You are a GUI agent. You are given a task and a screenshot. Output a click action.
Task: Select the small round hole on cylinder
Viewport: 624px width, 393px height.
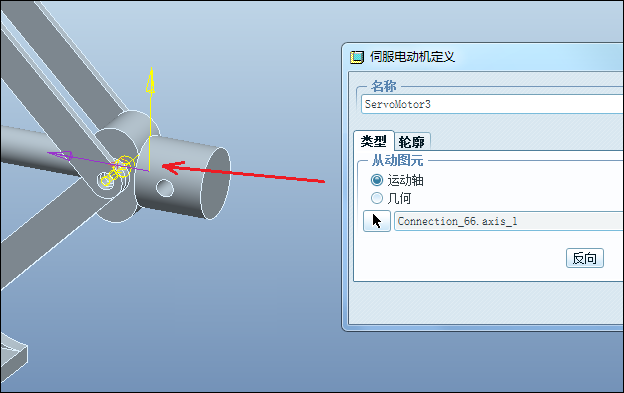tap(165, 188)
